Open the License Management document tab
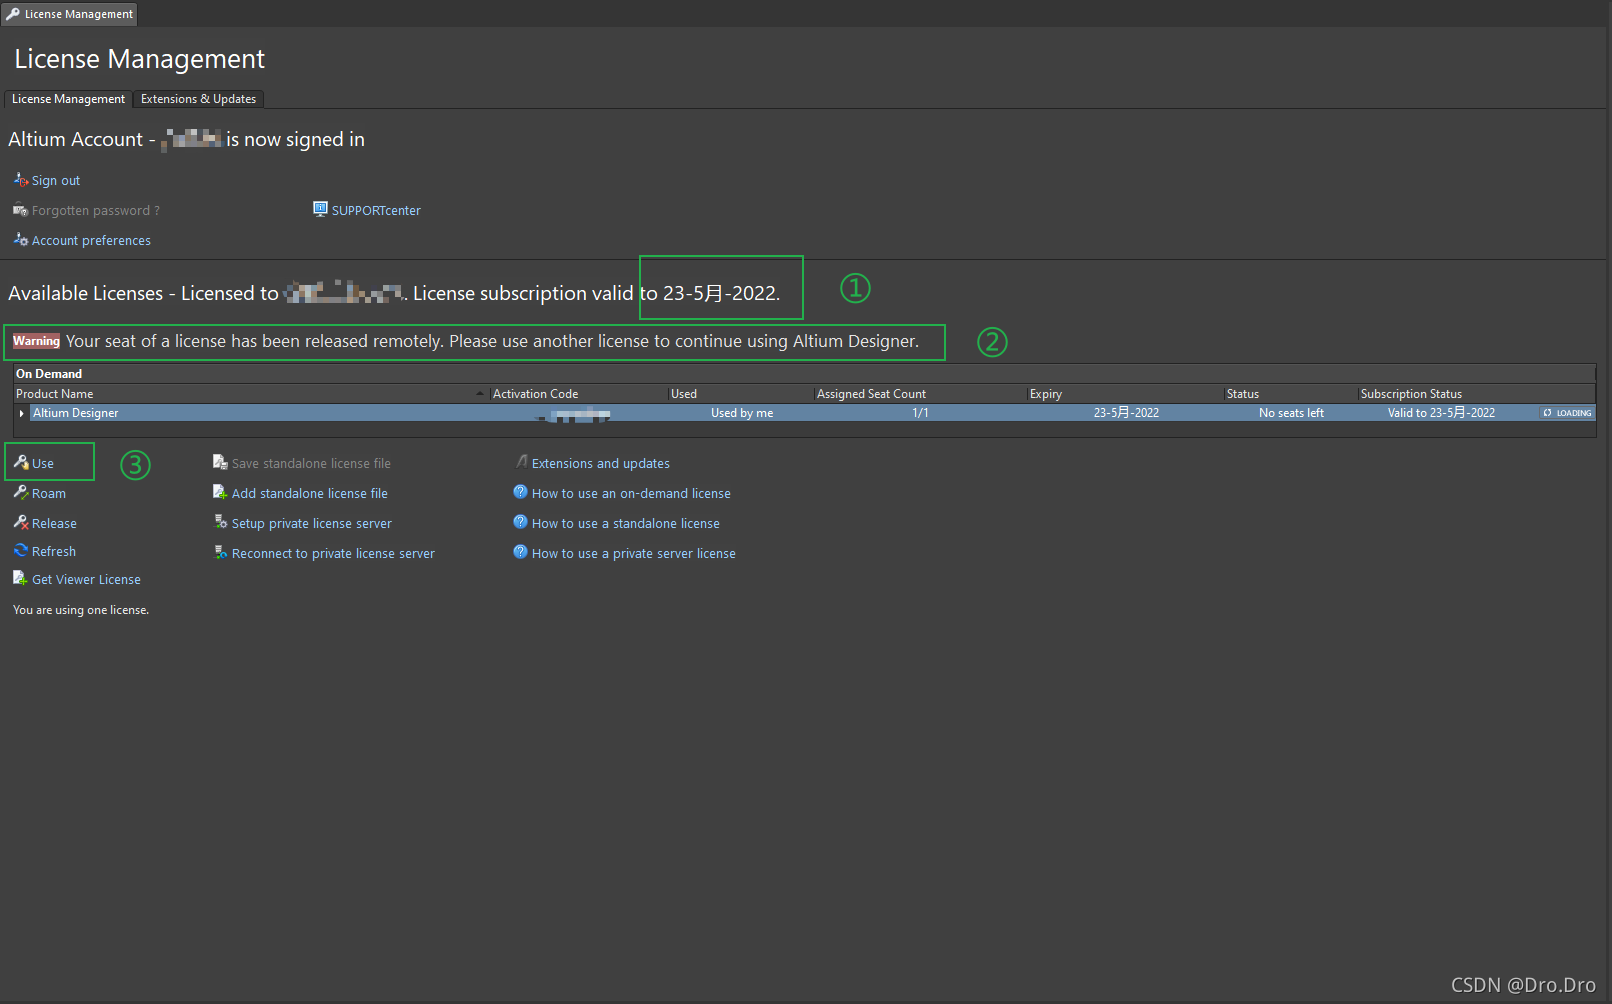Image resolution: width=1612 pixels, height=1004 pixels. pyautogui.click(x=69, y=14)
